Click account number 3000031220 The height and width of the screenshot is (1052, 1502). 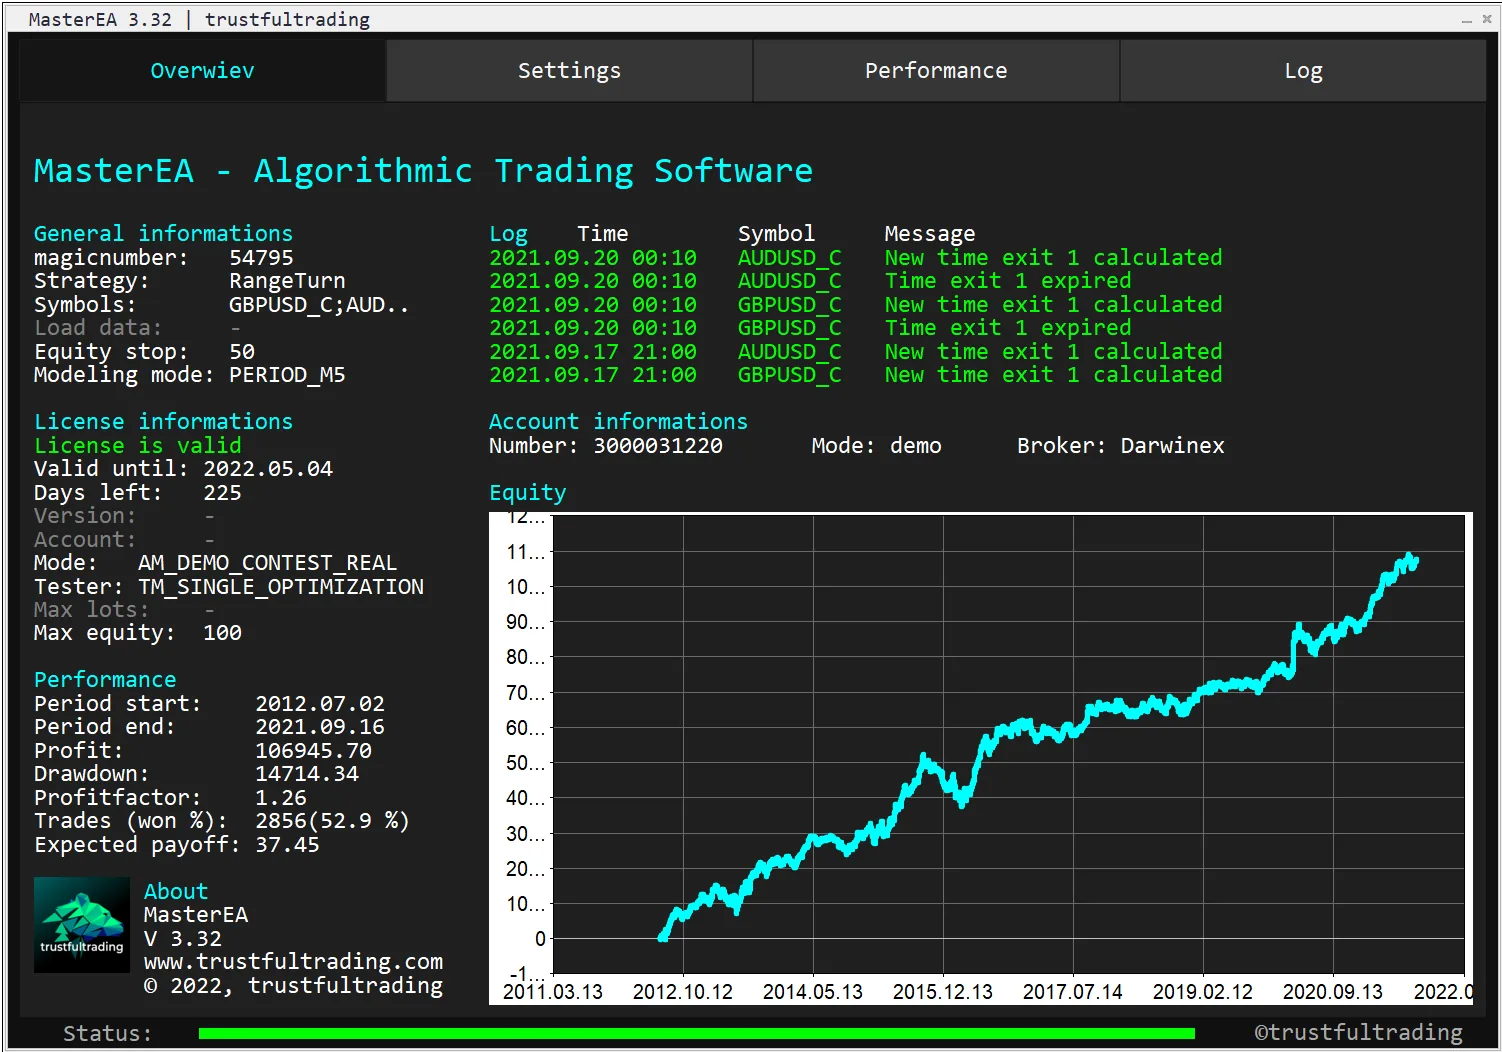tap(658, 446)
